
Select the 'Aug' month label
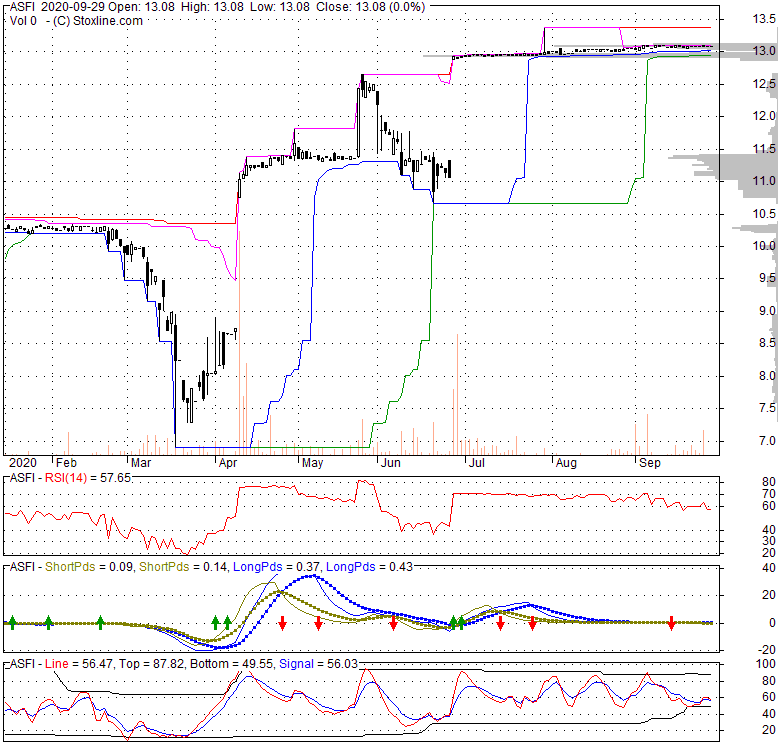pyautogui.click(x=567, y=463)
